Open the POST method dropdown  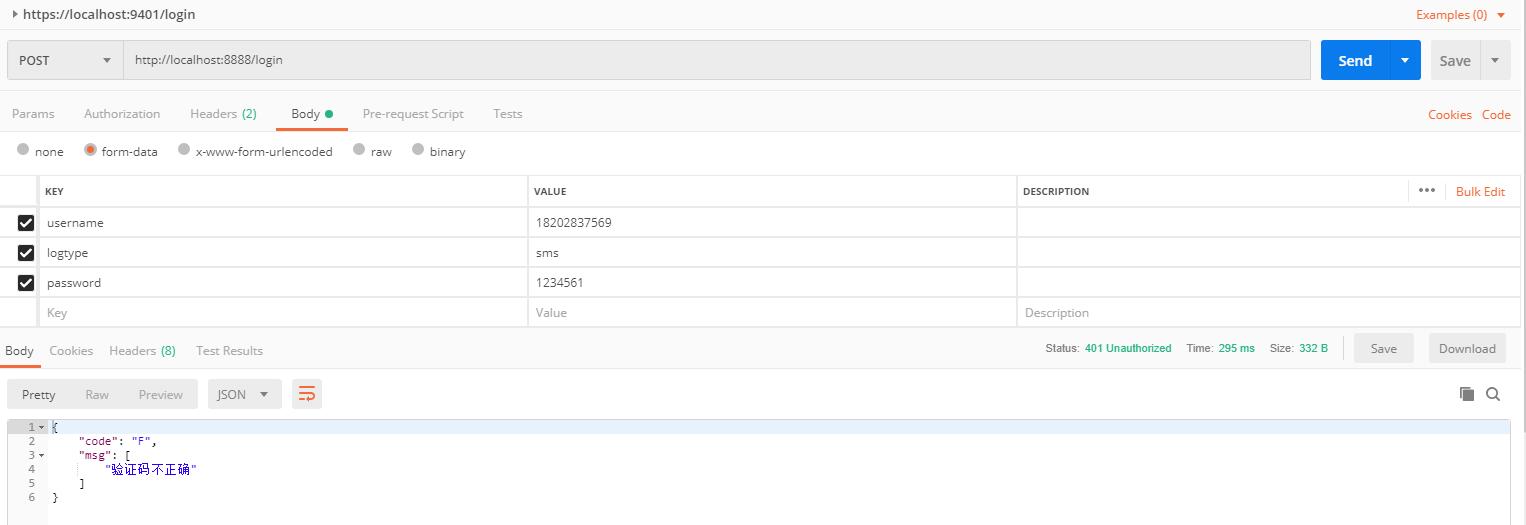tap(65, 60)
